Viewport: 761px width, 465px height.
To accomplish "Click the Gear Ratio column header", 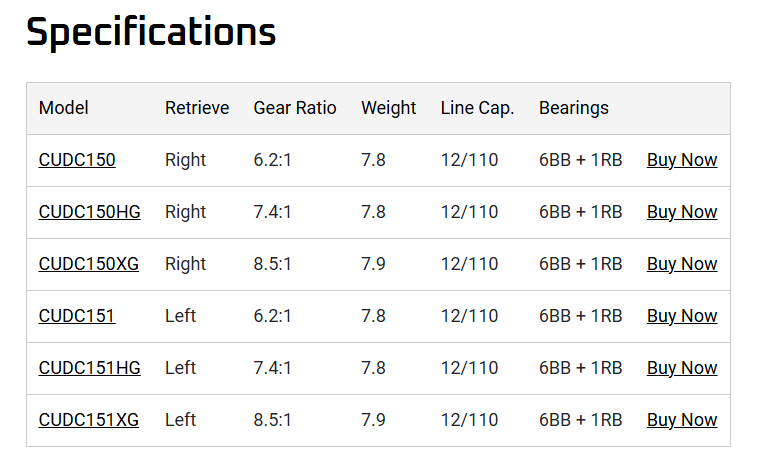I will [x=295, y=108].
